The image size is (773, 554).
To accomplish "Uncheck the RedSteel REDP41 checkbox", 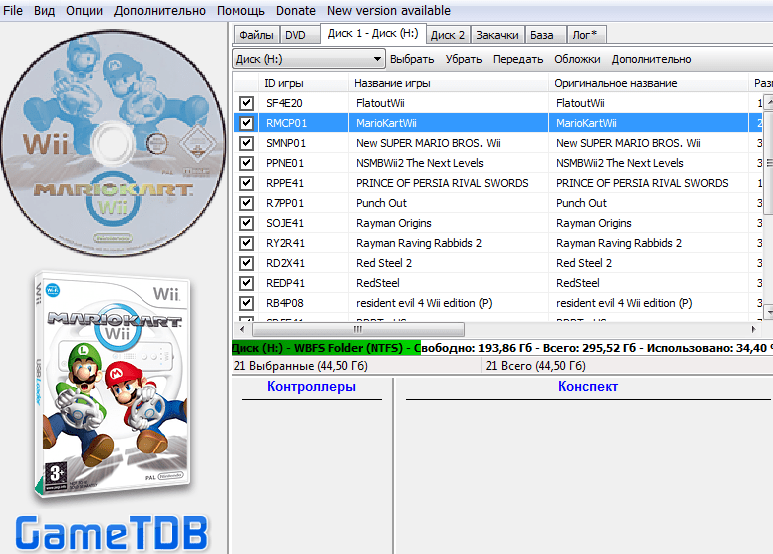I will pyautogui.click(x=246, y=283).
